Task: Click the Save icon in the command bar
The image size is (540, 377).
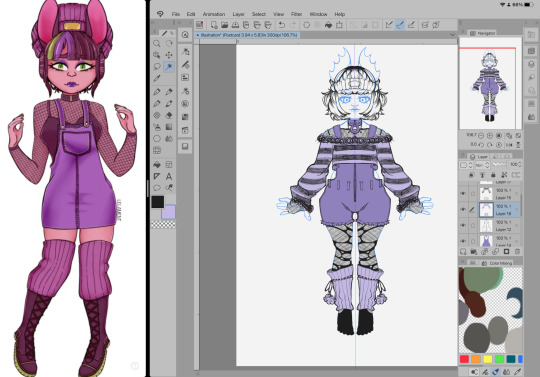Action: click(x=235, y=25)
